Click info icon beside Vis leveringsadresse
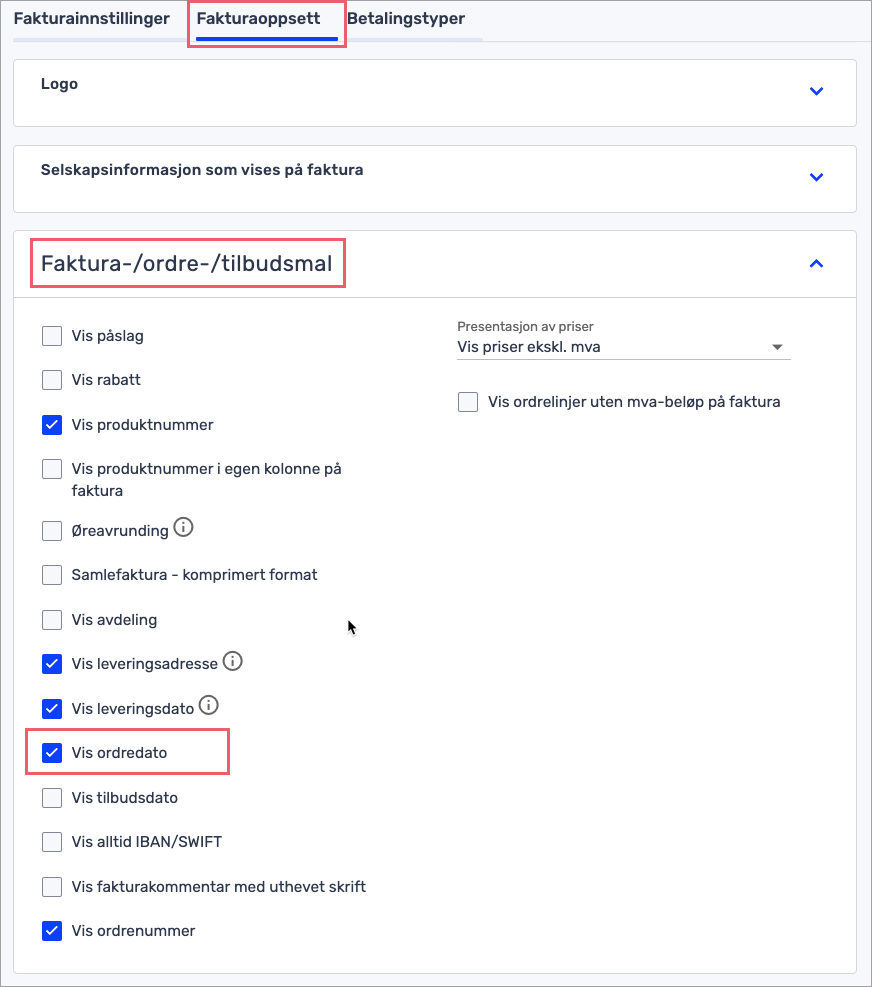The image size is (872, 987). tap(232, 662)
